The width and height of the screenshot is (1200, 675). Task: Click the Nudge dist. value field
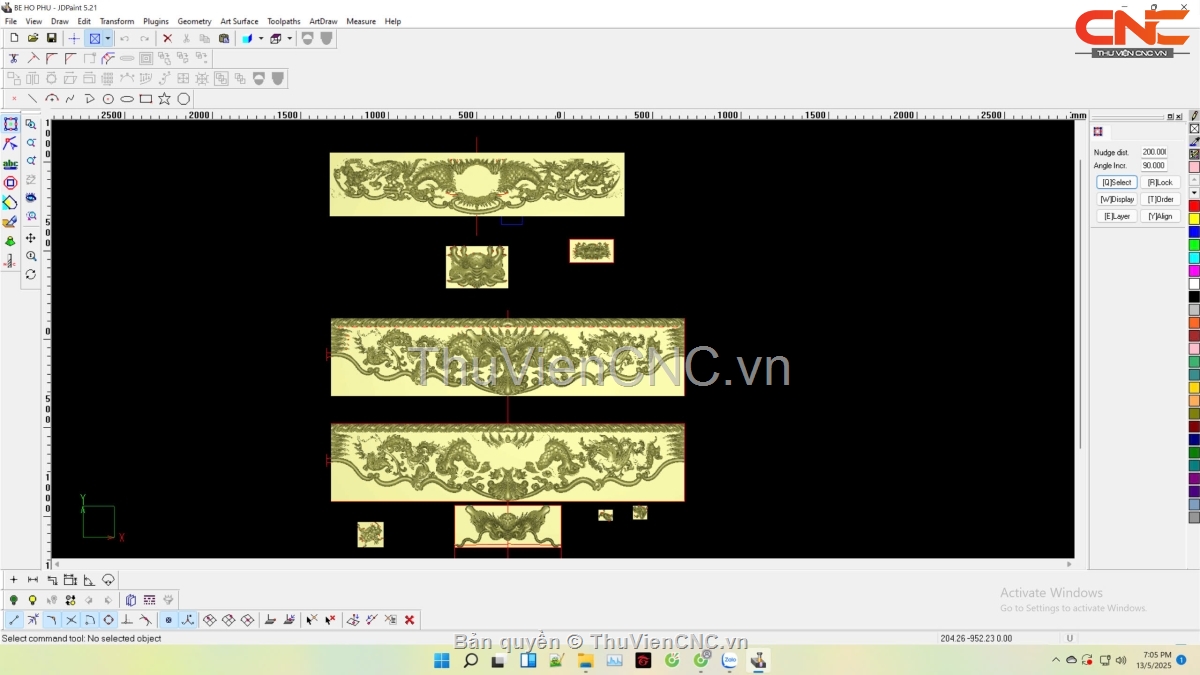[x=1154, y=152]
